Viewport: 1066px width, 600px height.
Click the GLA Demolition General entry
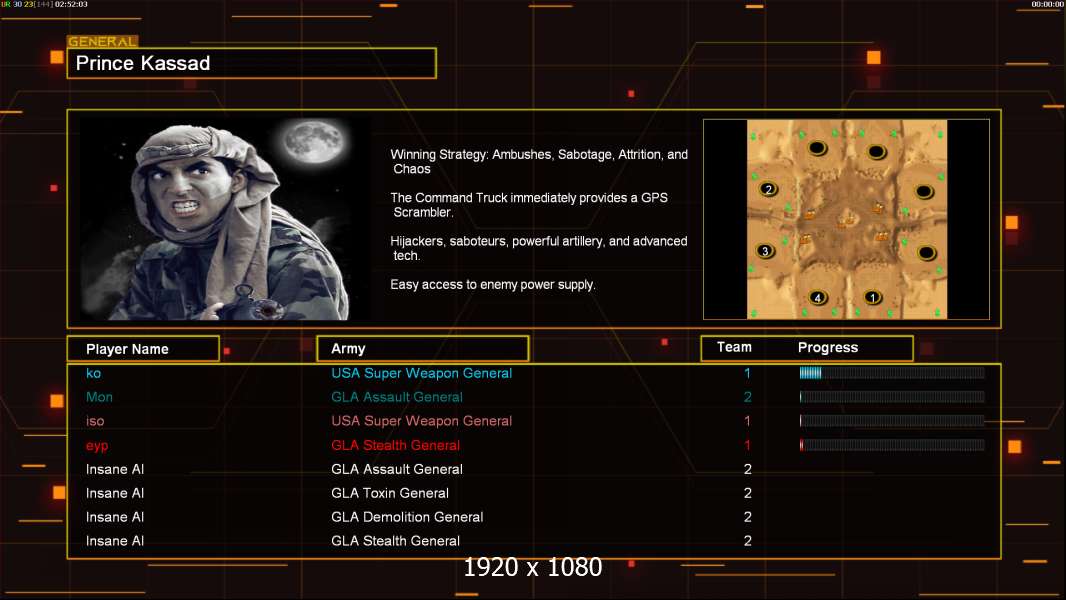point(407,517)
